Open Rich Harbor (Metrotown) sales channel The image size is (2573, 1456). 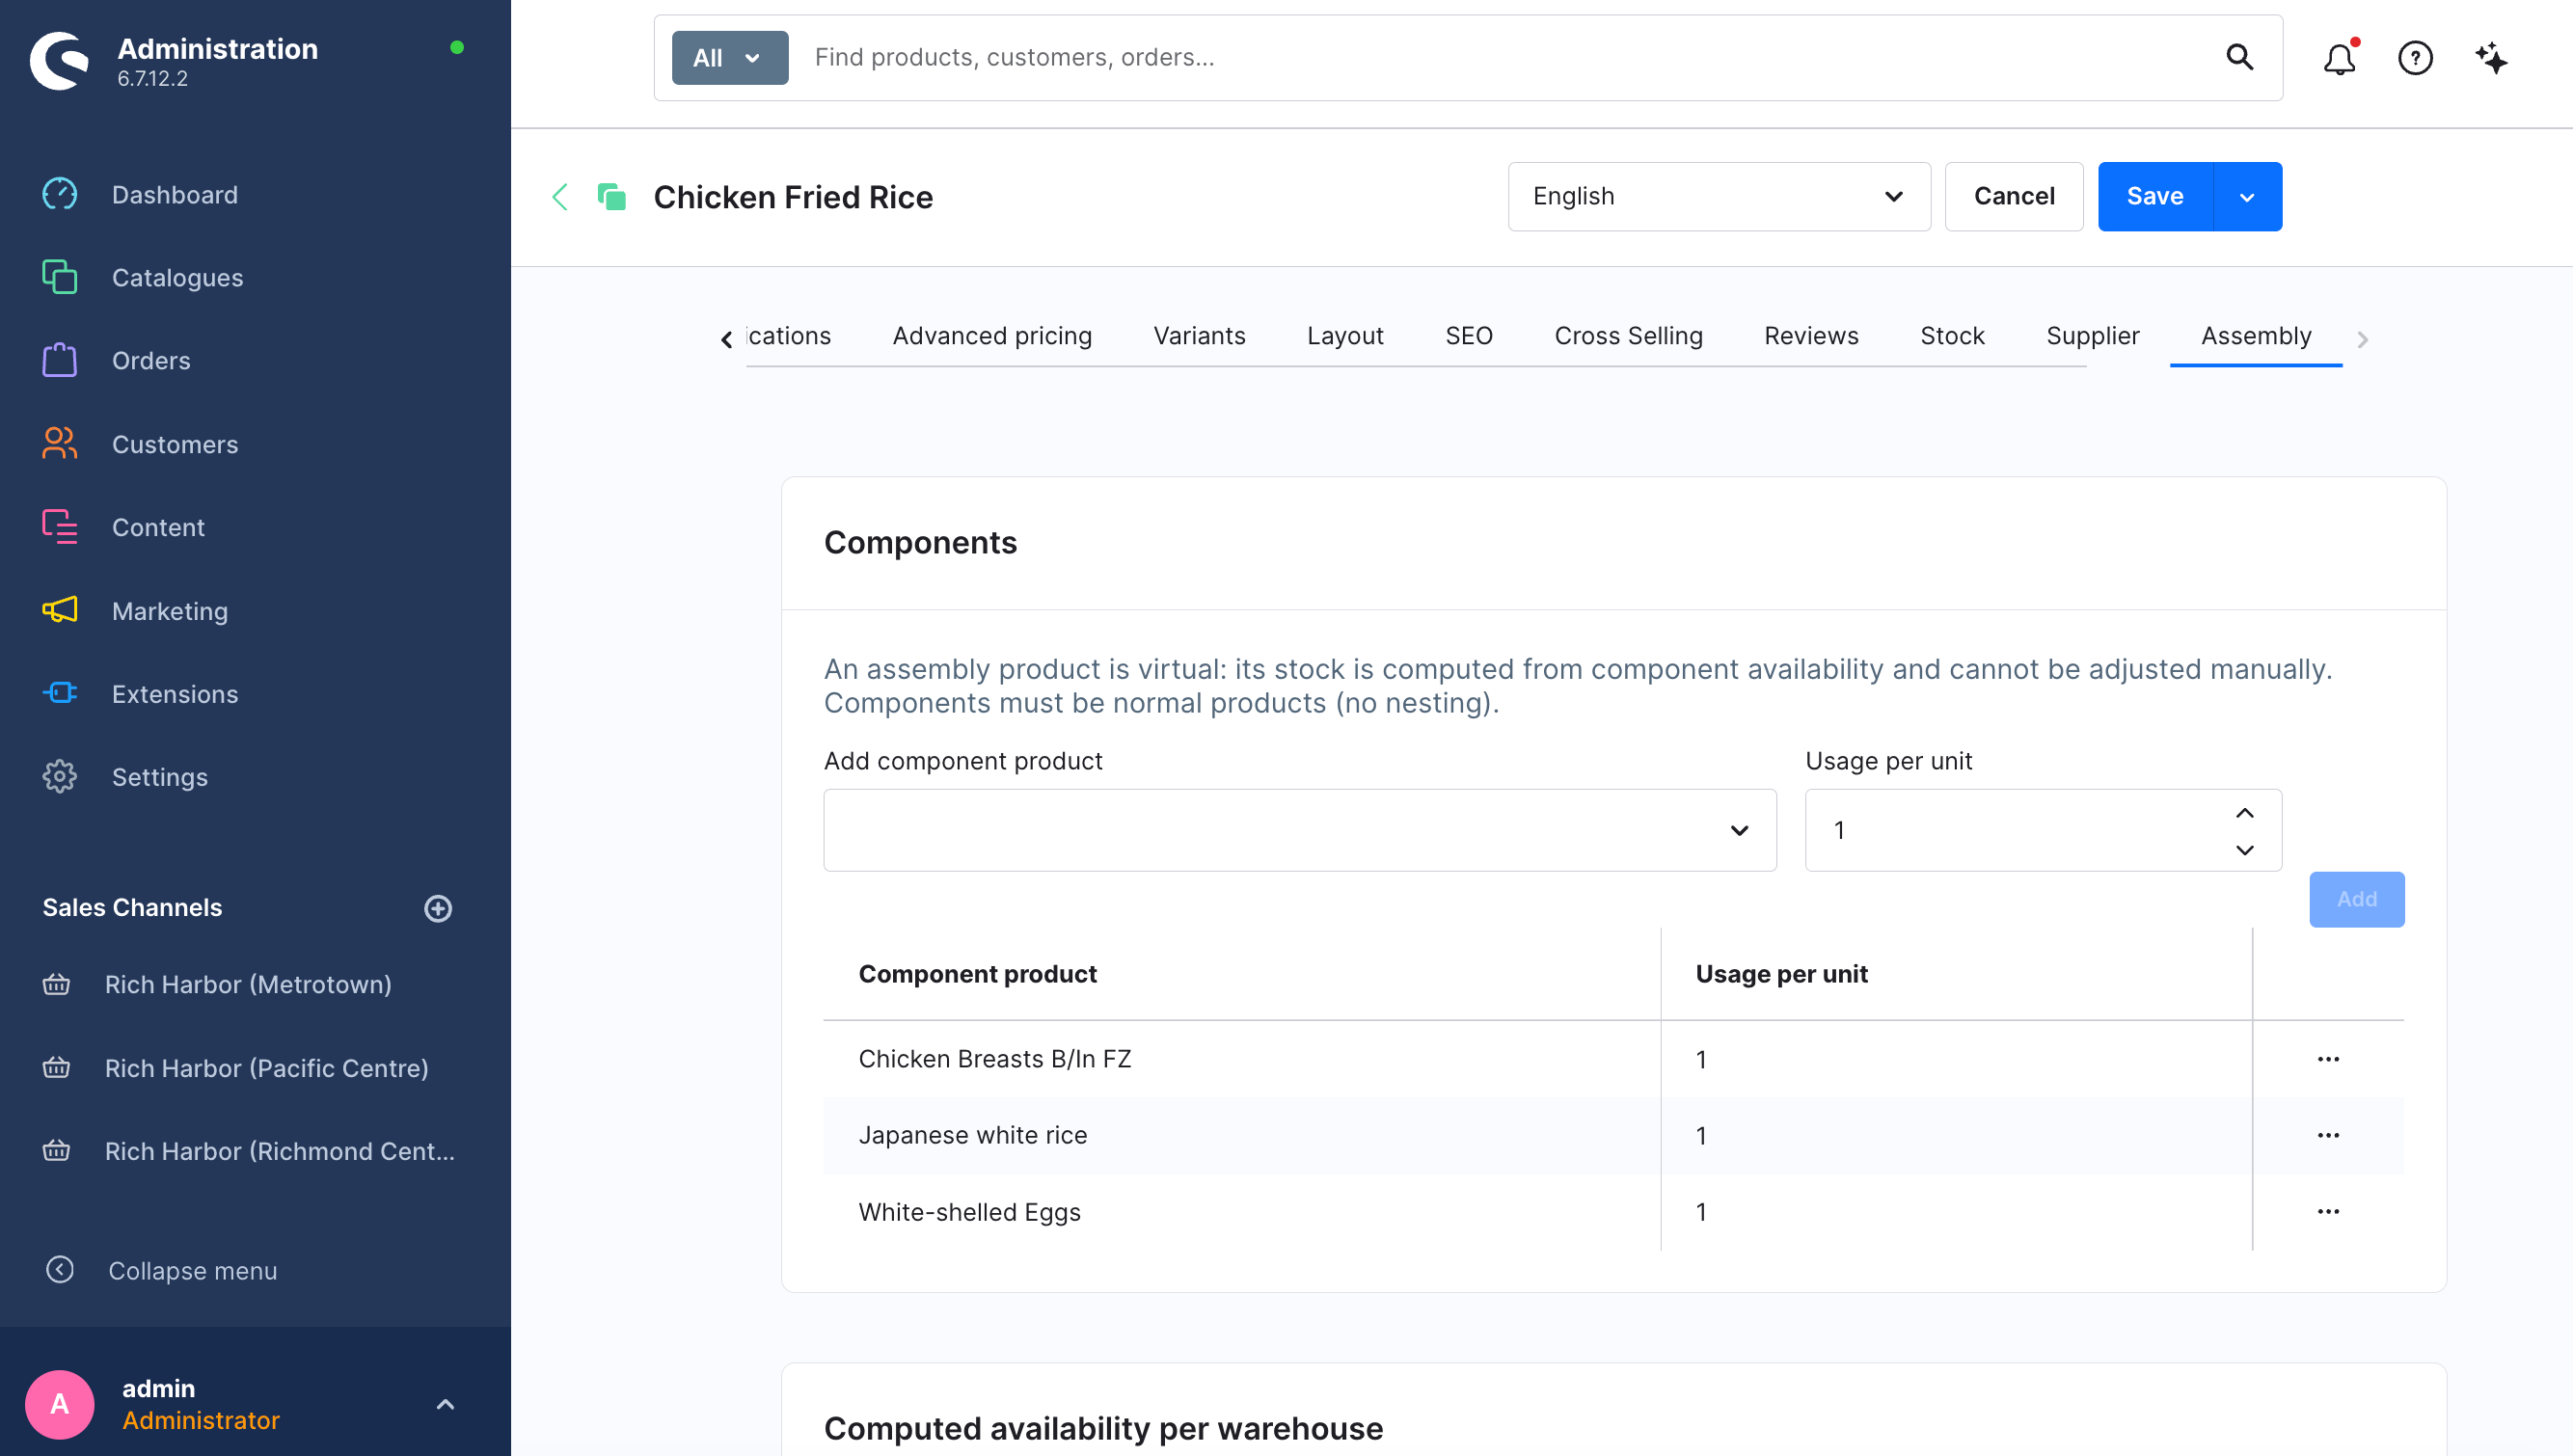(x=248, y=984)
